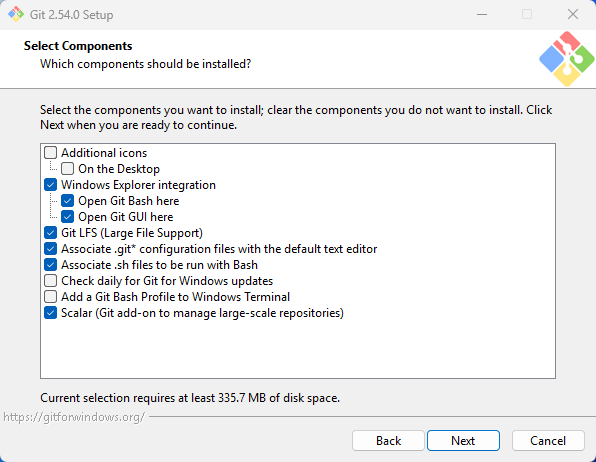
Task: Close the Git Setup window
Action: [572, 14]
